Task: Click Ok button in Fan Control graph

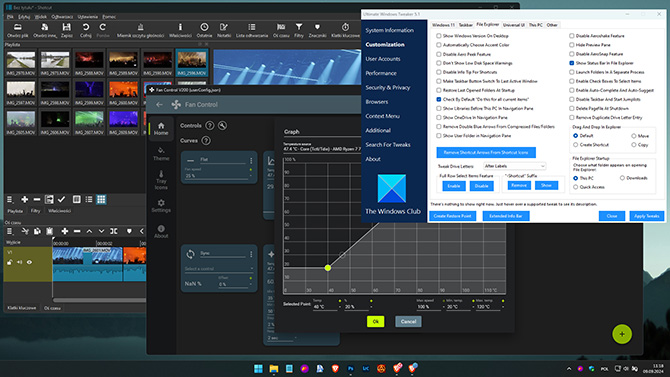Action: pyautogui.click(x=375, y=321)
